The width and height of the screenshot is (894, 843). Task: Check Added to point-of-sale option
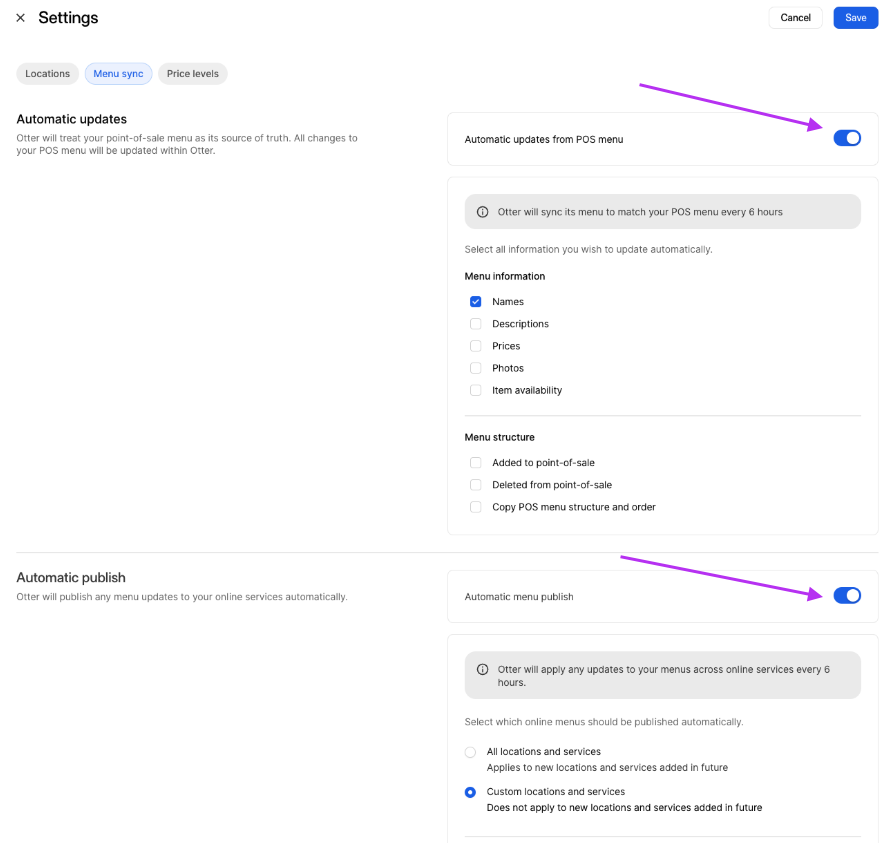click(x=476, y=463)
